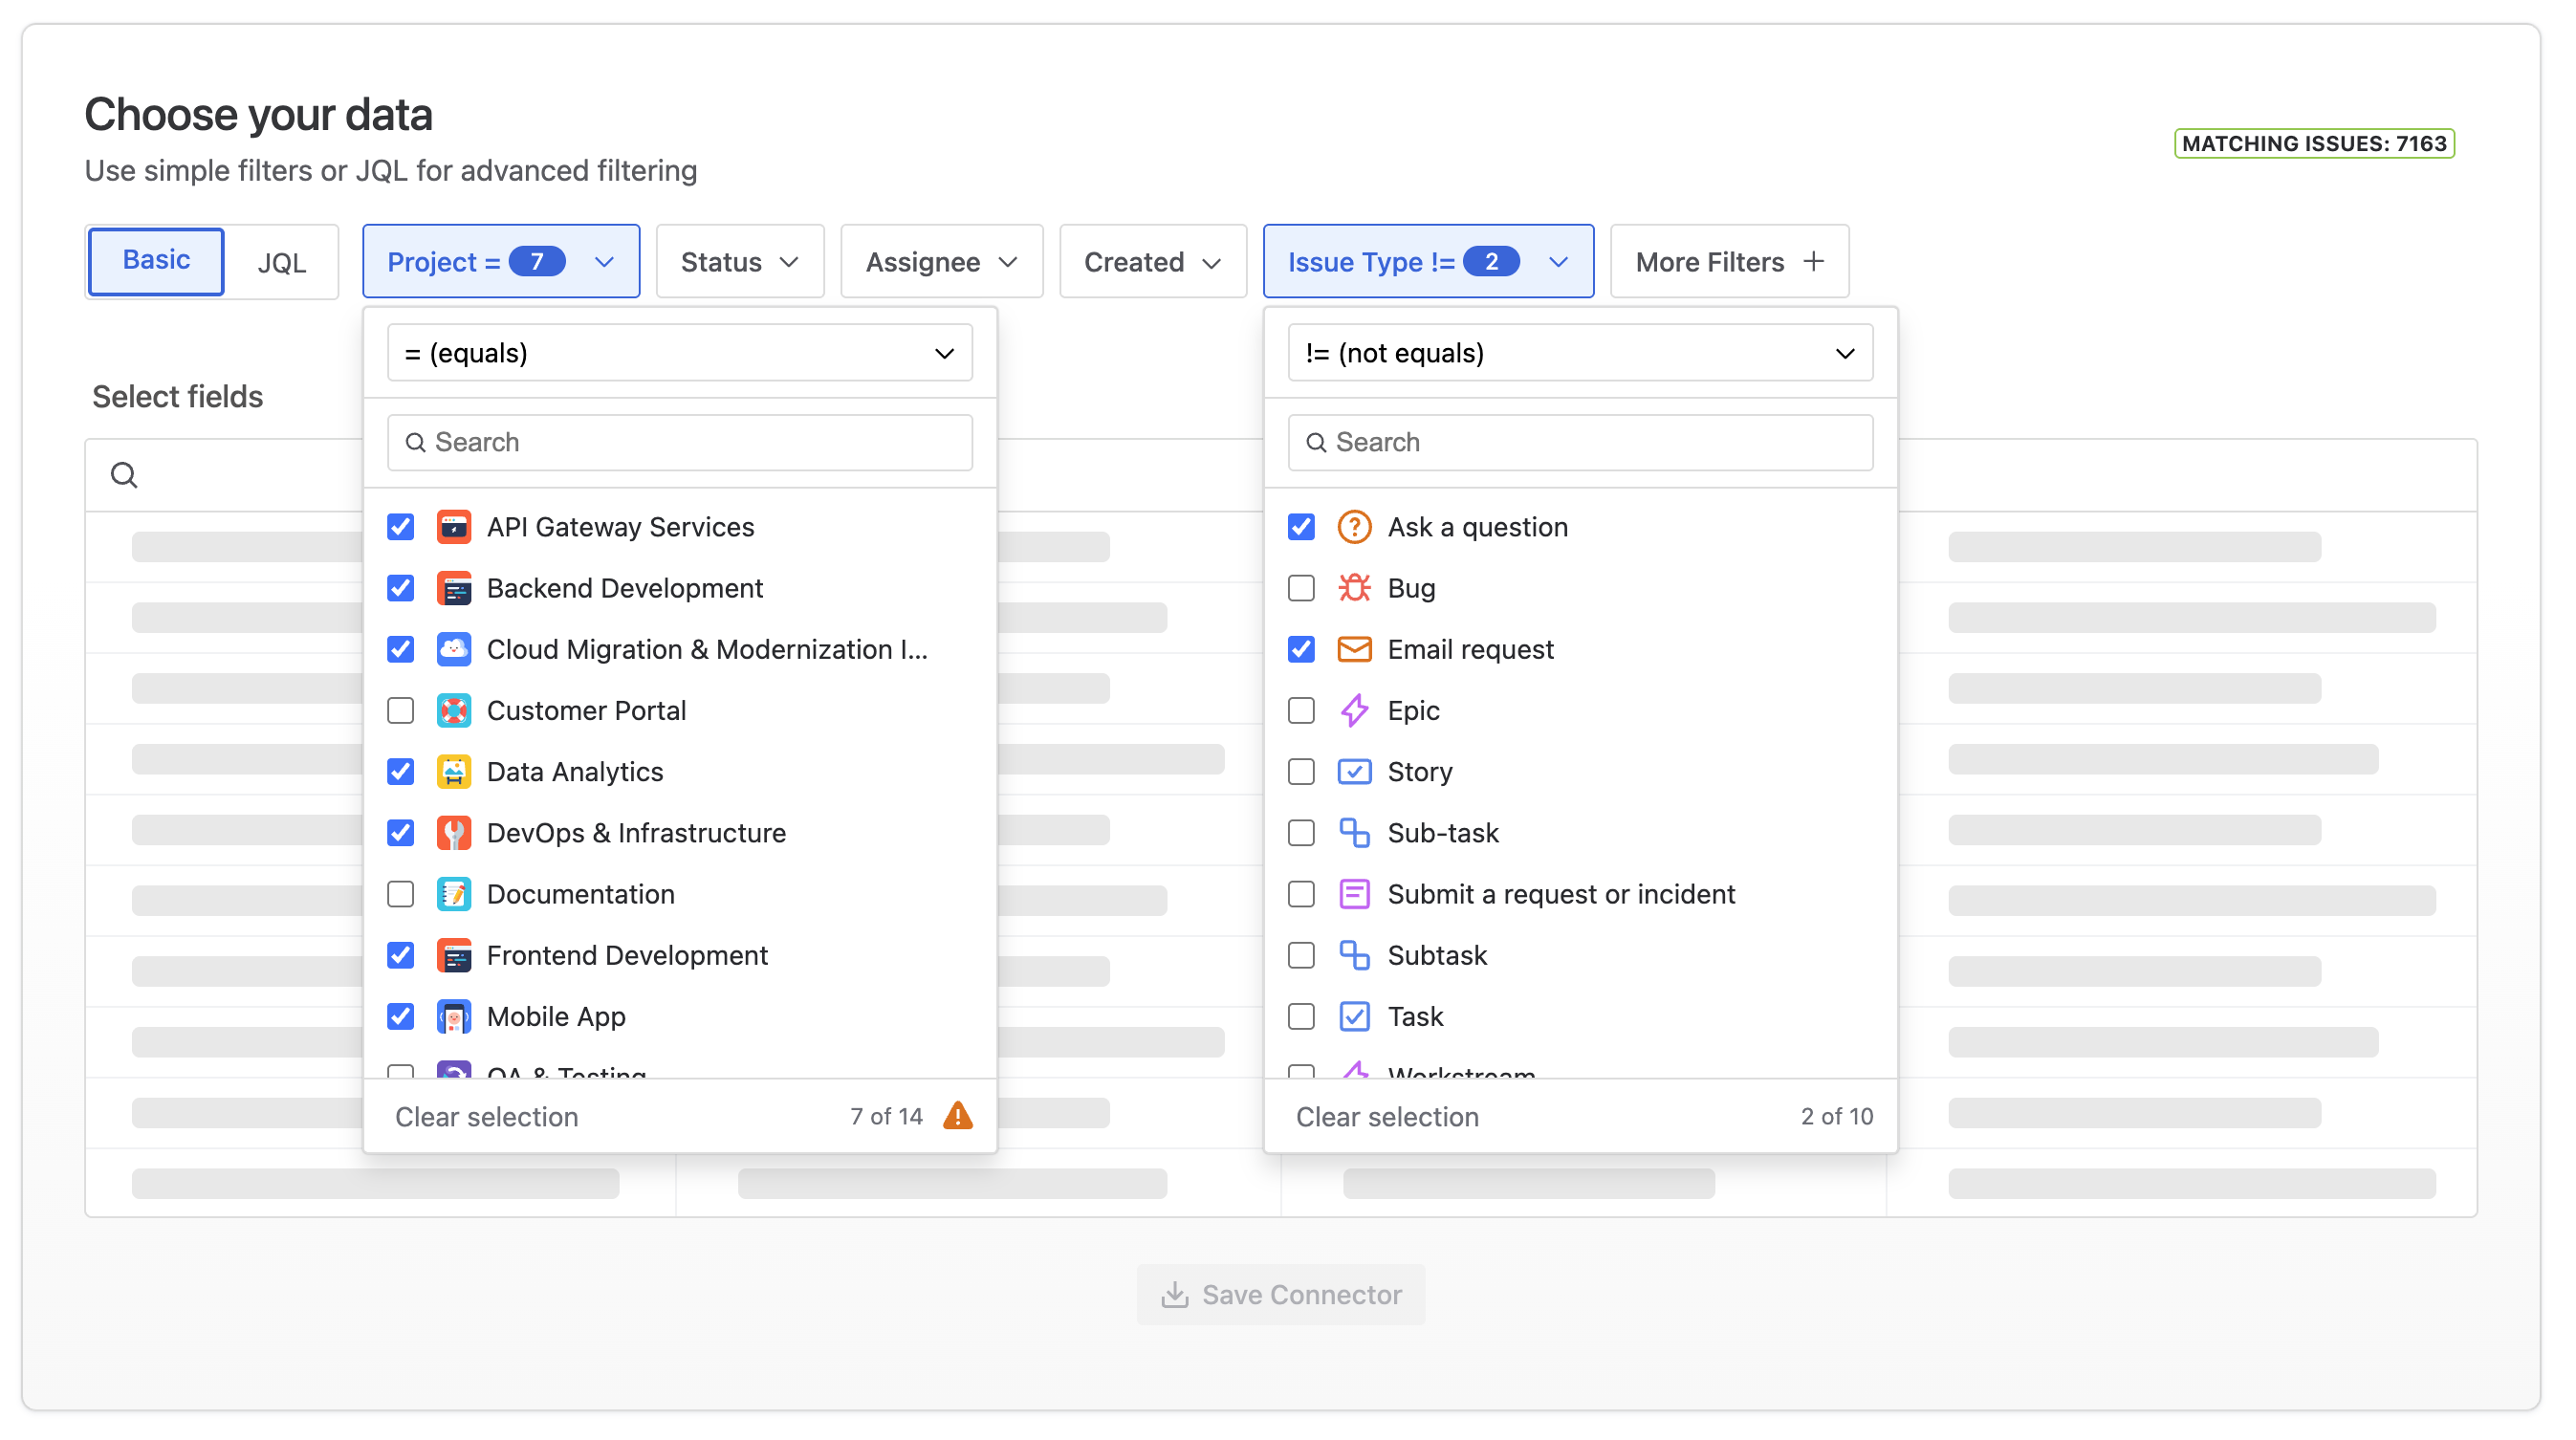
Task: Check the Task issue type checkbox
Action: coord(1301,1016)
